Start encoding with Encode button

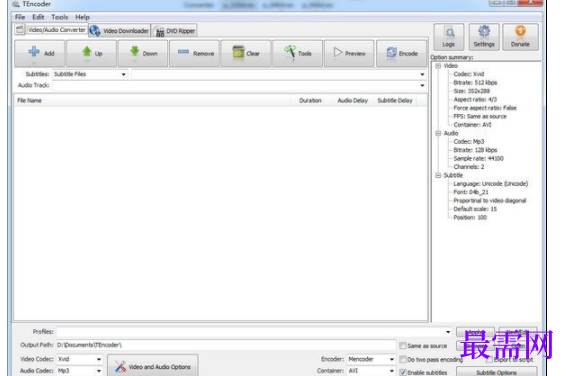pos(402,53)
